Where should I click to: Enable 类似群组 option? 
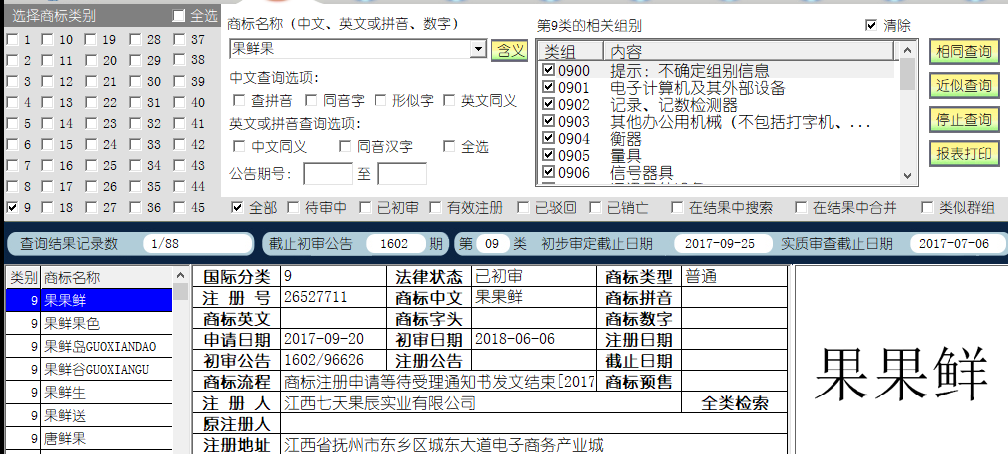pyautogui.click(x=927, y=208)
